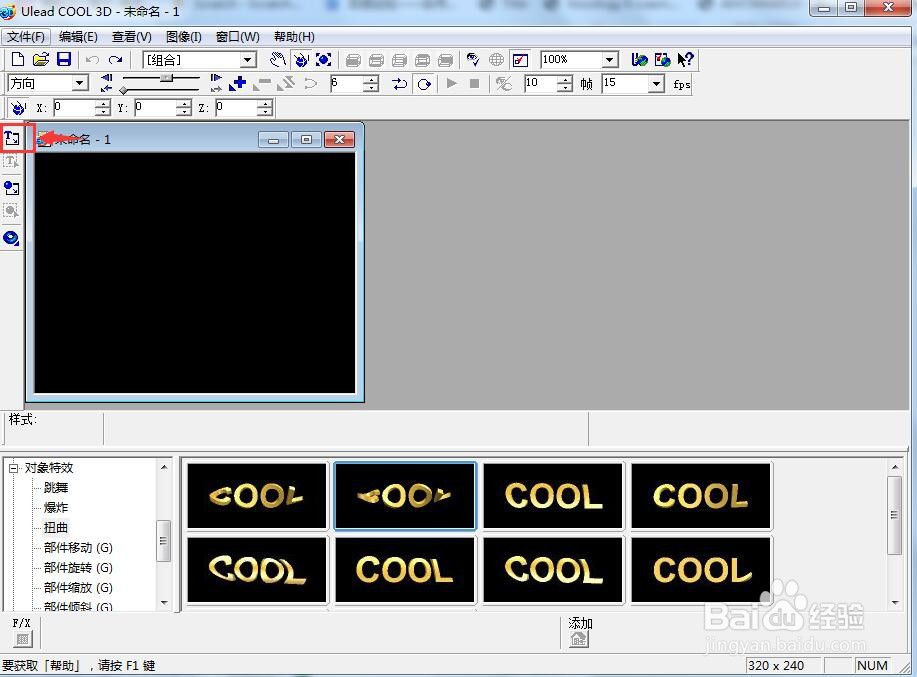This screenshot has height=677, width=917.
Task: Create a new file with the New icon
Action: (18, 60)
